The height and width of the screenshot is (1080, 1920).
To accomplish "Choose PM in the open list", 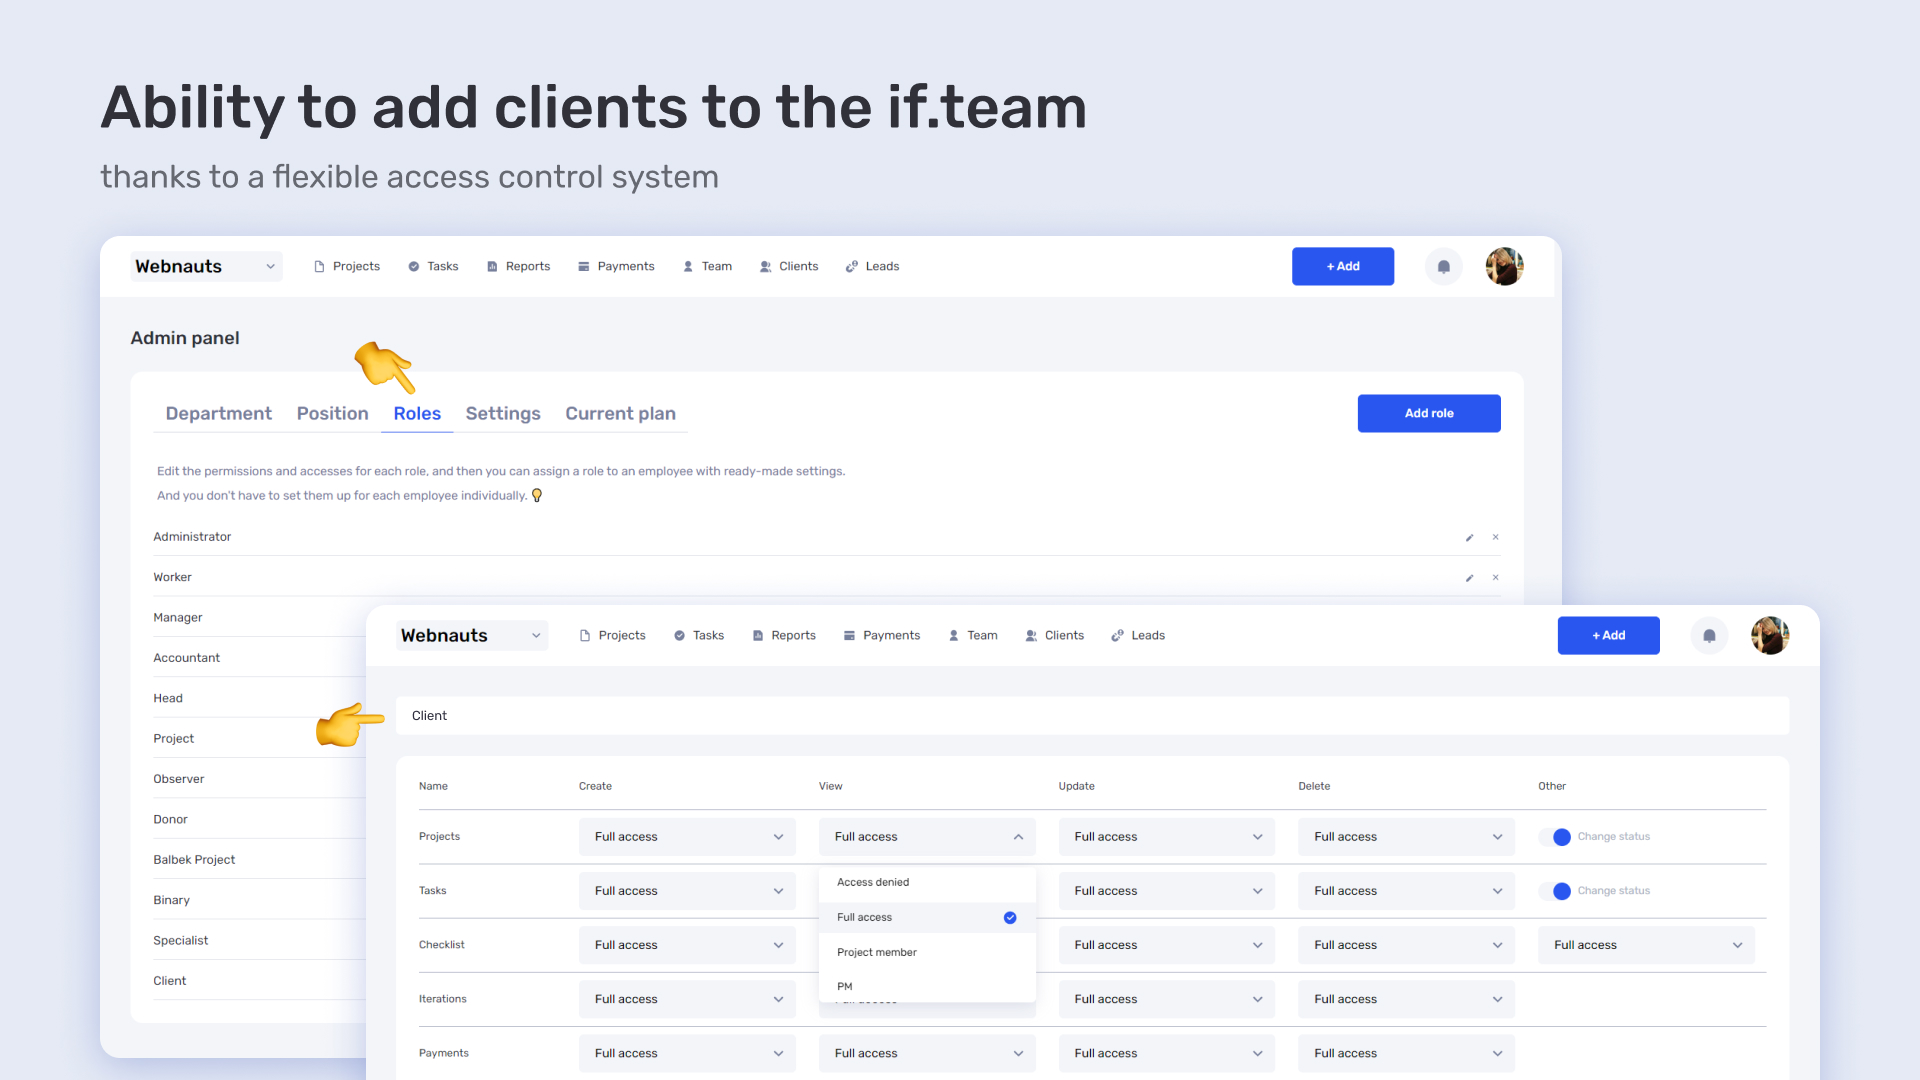I will click(x=927, y=986).
